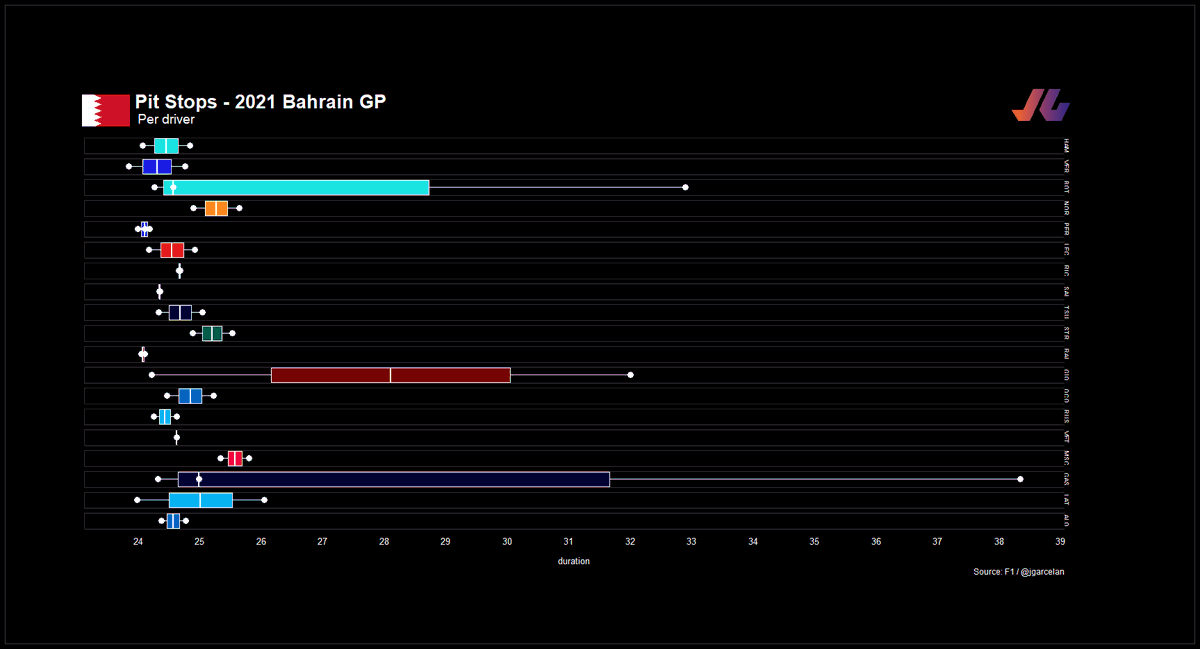Click x-axis tick label 25
Screen dimensions: 1200x649
tap(199, 541)
